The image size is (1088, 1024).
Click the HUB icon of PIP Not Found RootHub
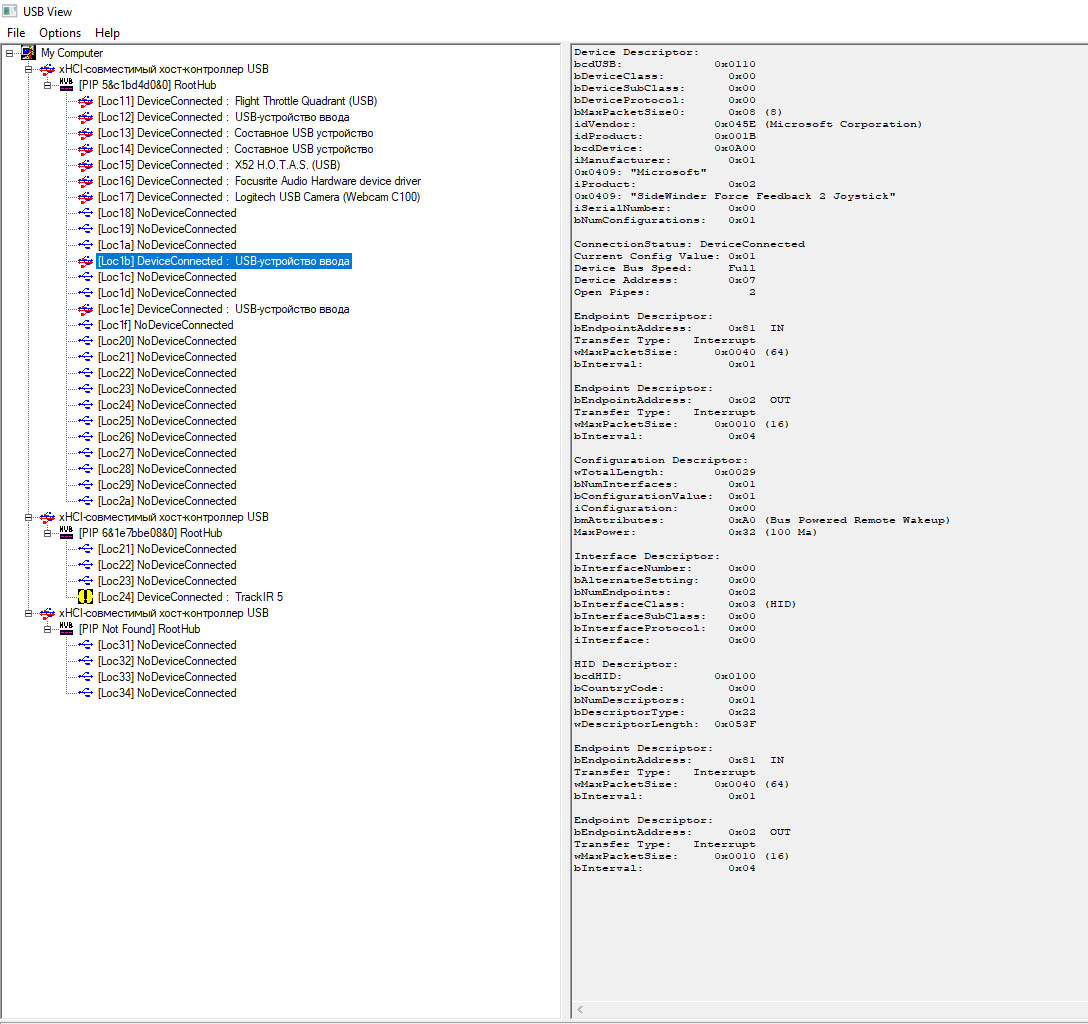pos(66,629)
